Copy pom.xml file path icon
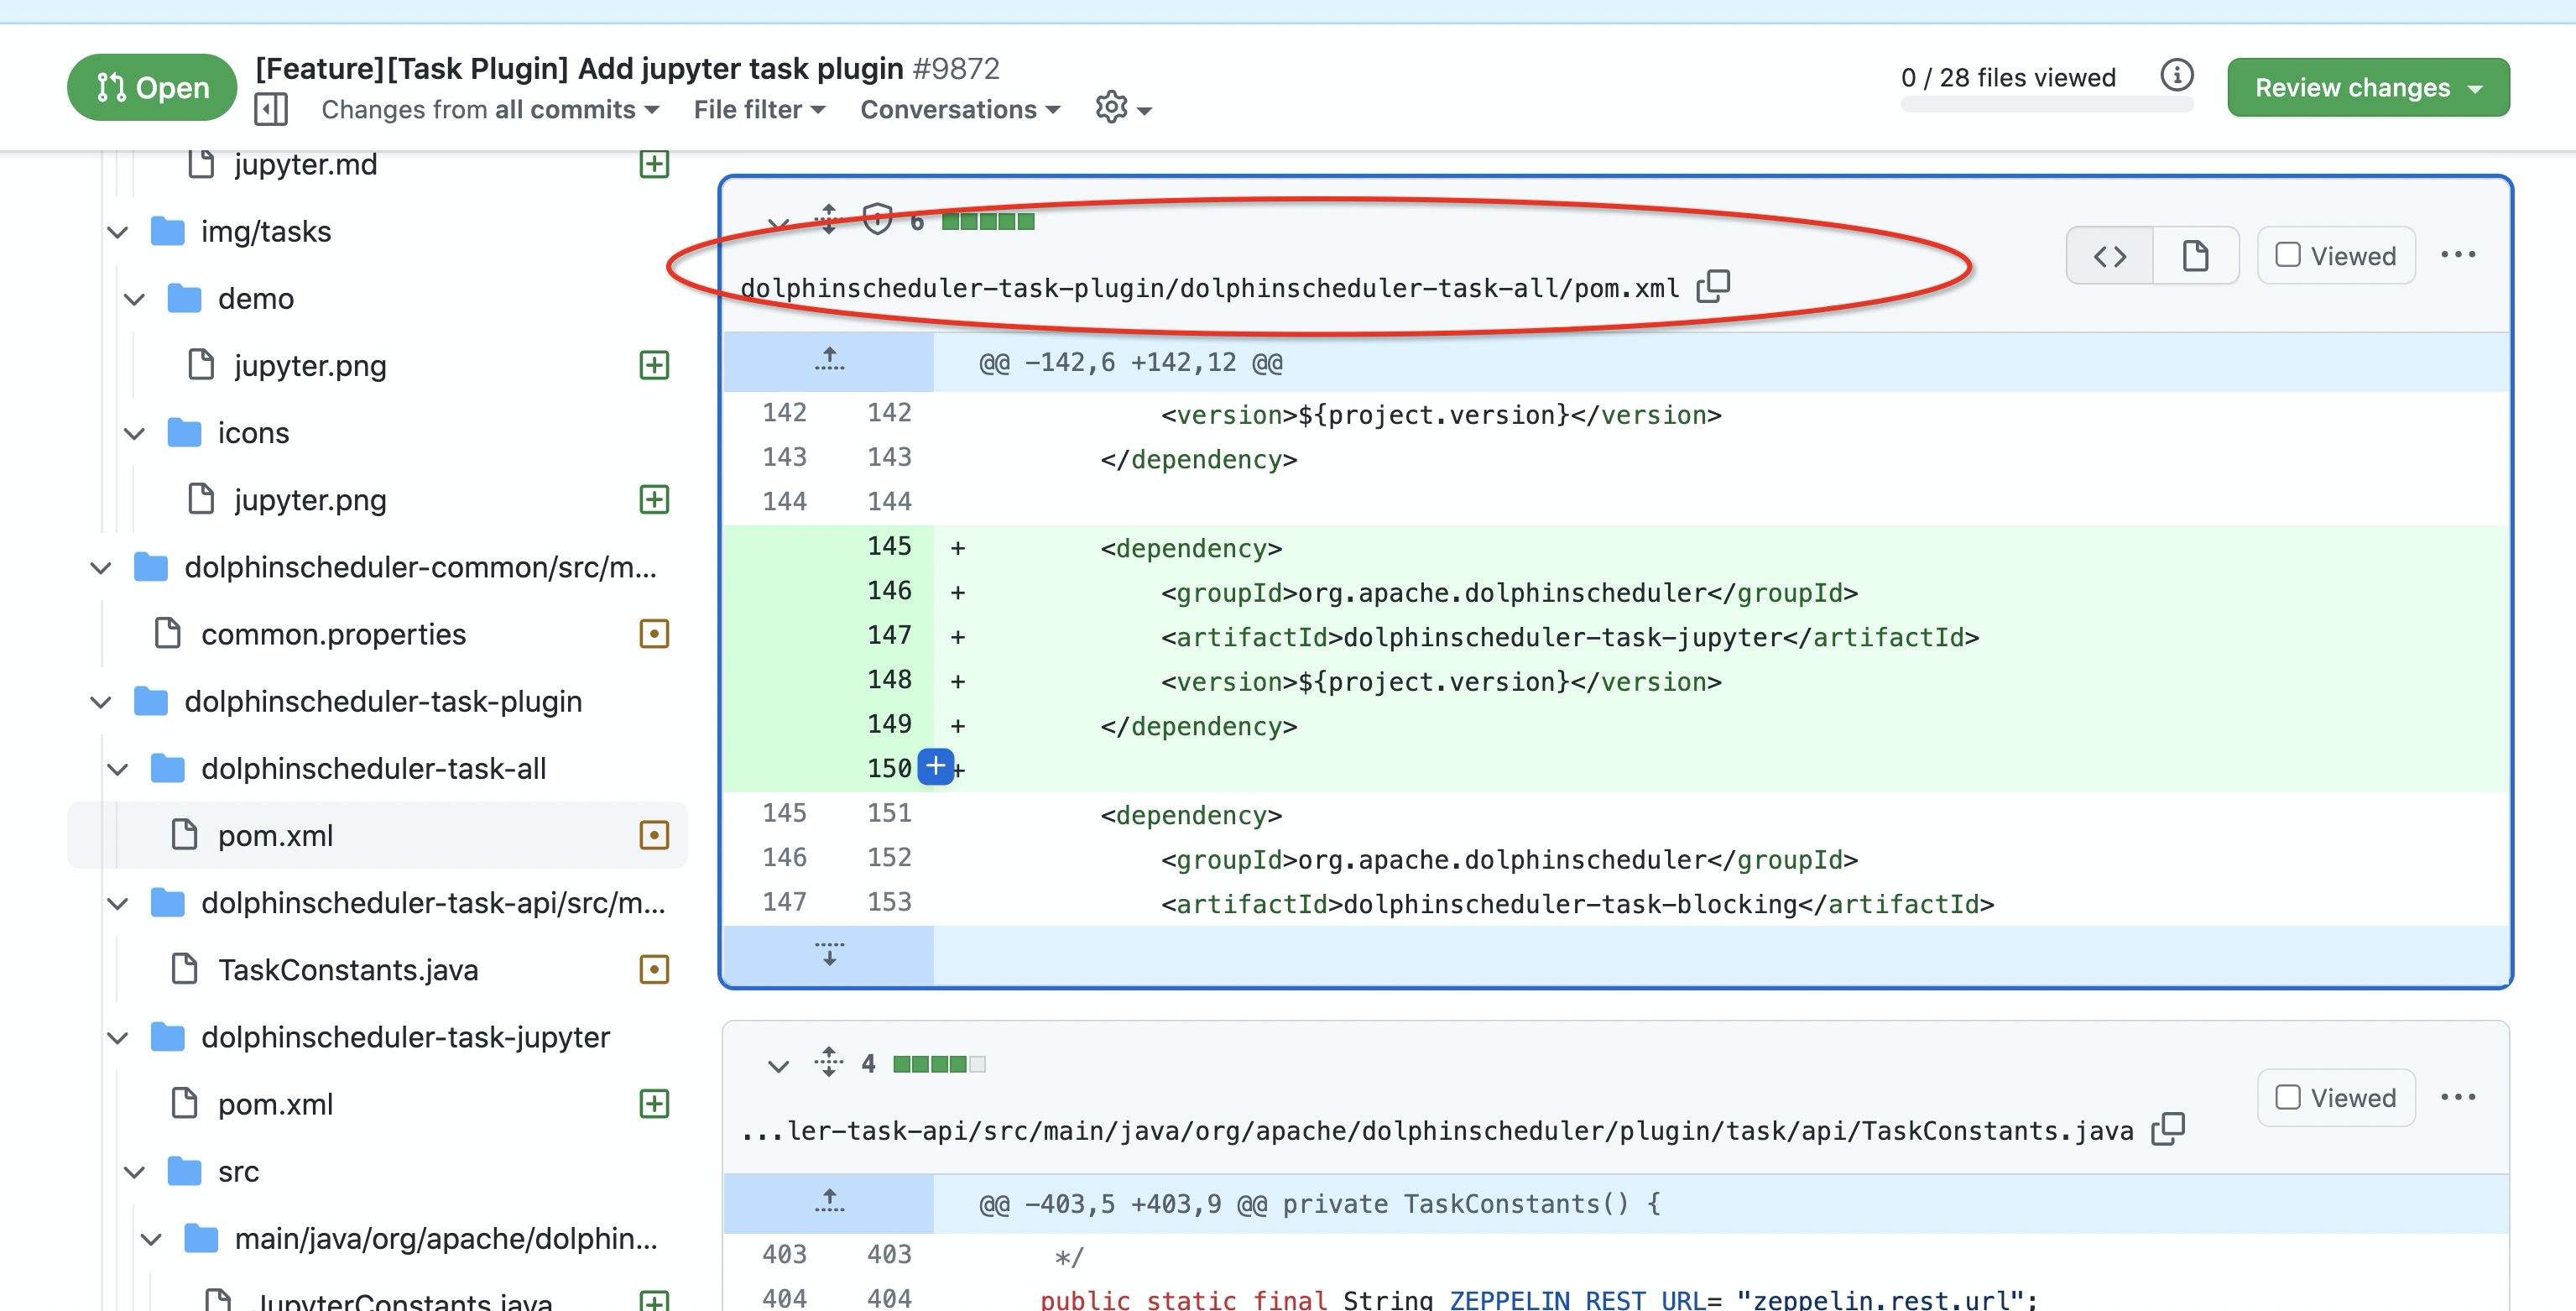The height and width of the screenshot is (1311, 2576). pos(1713,287)
